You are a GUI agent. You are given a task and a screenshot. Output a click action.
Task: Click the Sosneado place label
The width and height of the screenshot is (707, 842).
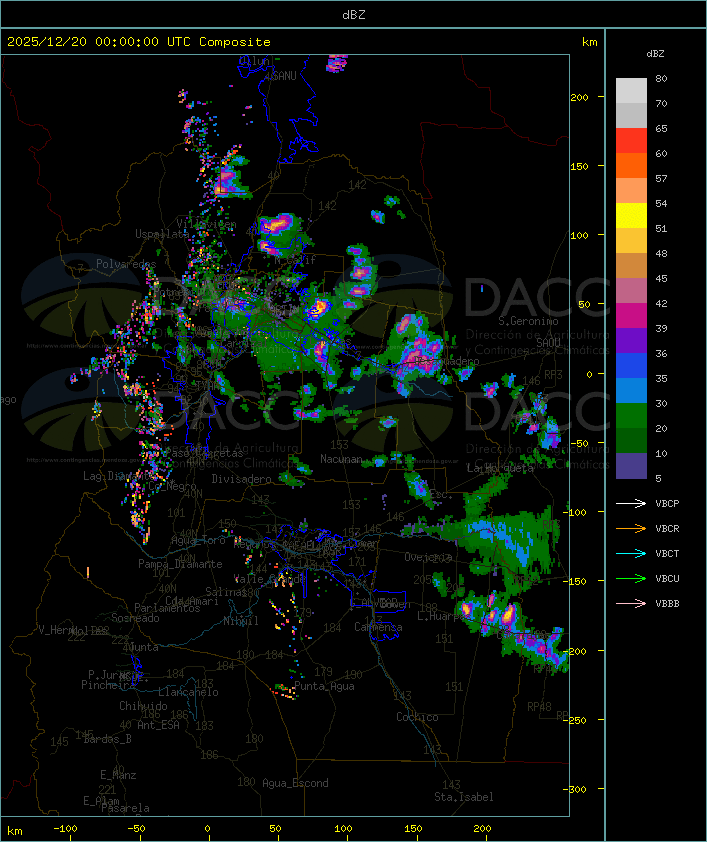pos(135,618)
